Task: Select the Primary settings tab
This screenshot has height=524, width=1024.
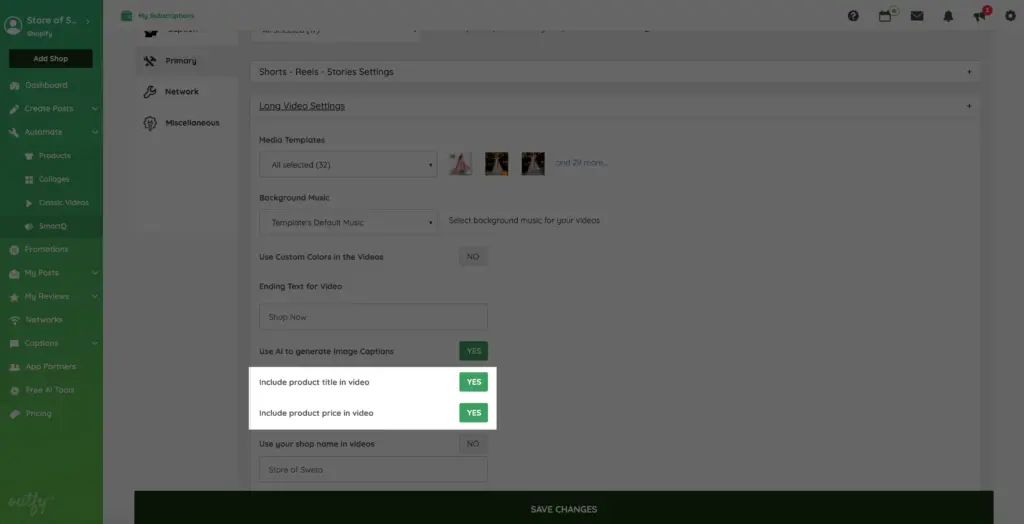Action: point(181,61)
